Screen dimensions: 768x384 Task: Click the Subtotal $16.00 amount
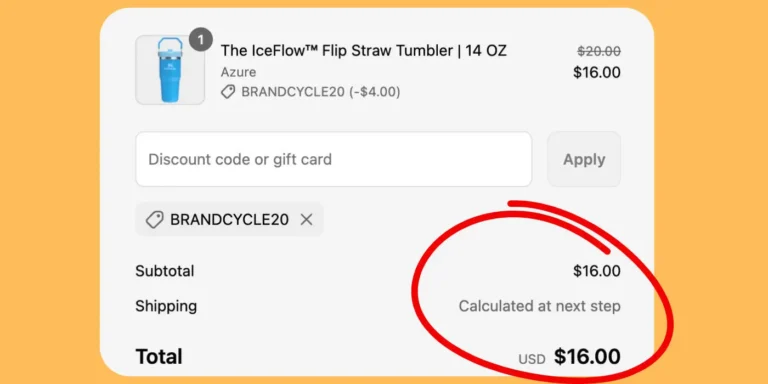597,271
